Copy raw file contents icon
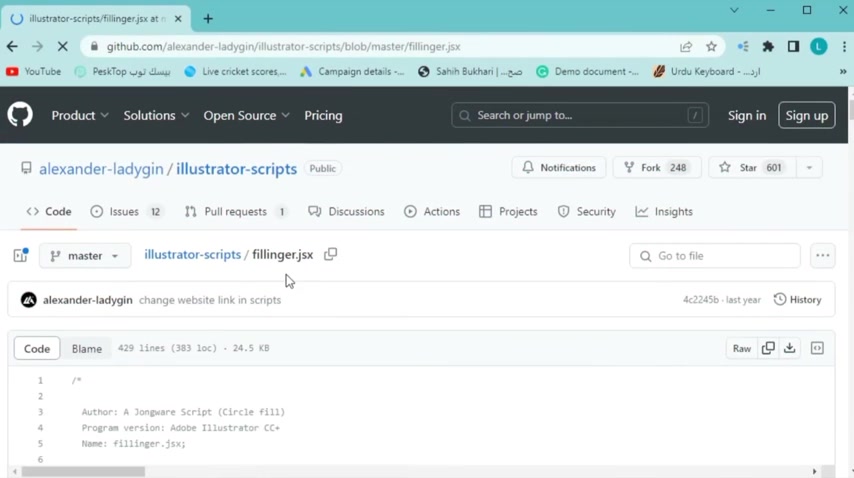This screenshot has width=854, height=478. 768,348
